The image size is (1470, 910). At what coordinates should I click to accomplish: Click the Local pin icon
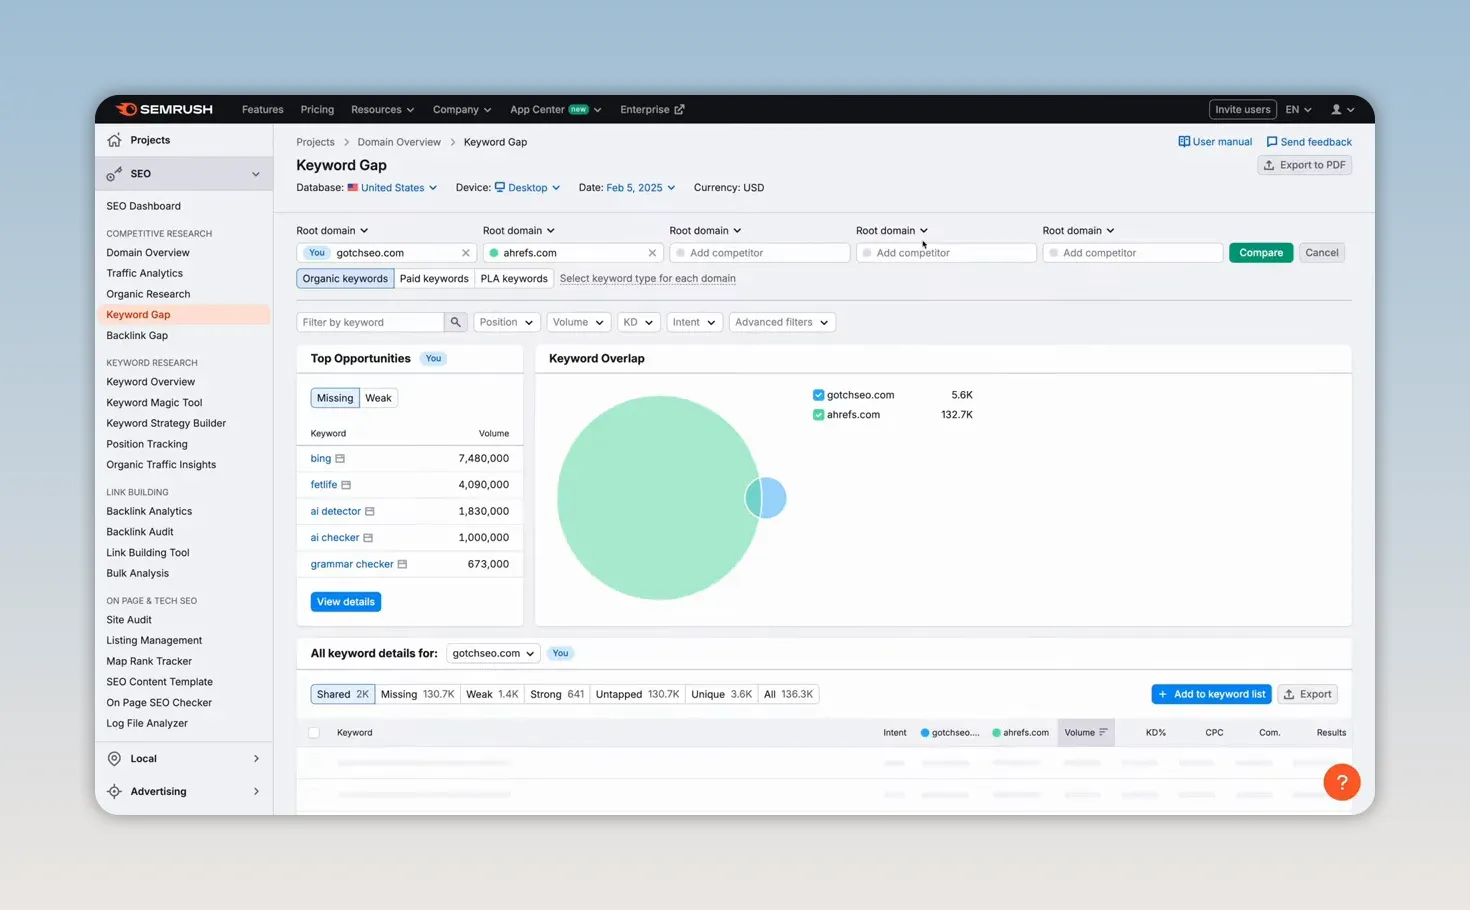[115, 759]
